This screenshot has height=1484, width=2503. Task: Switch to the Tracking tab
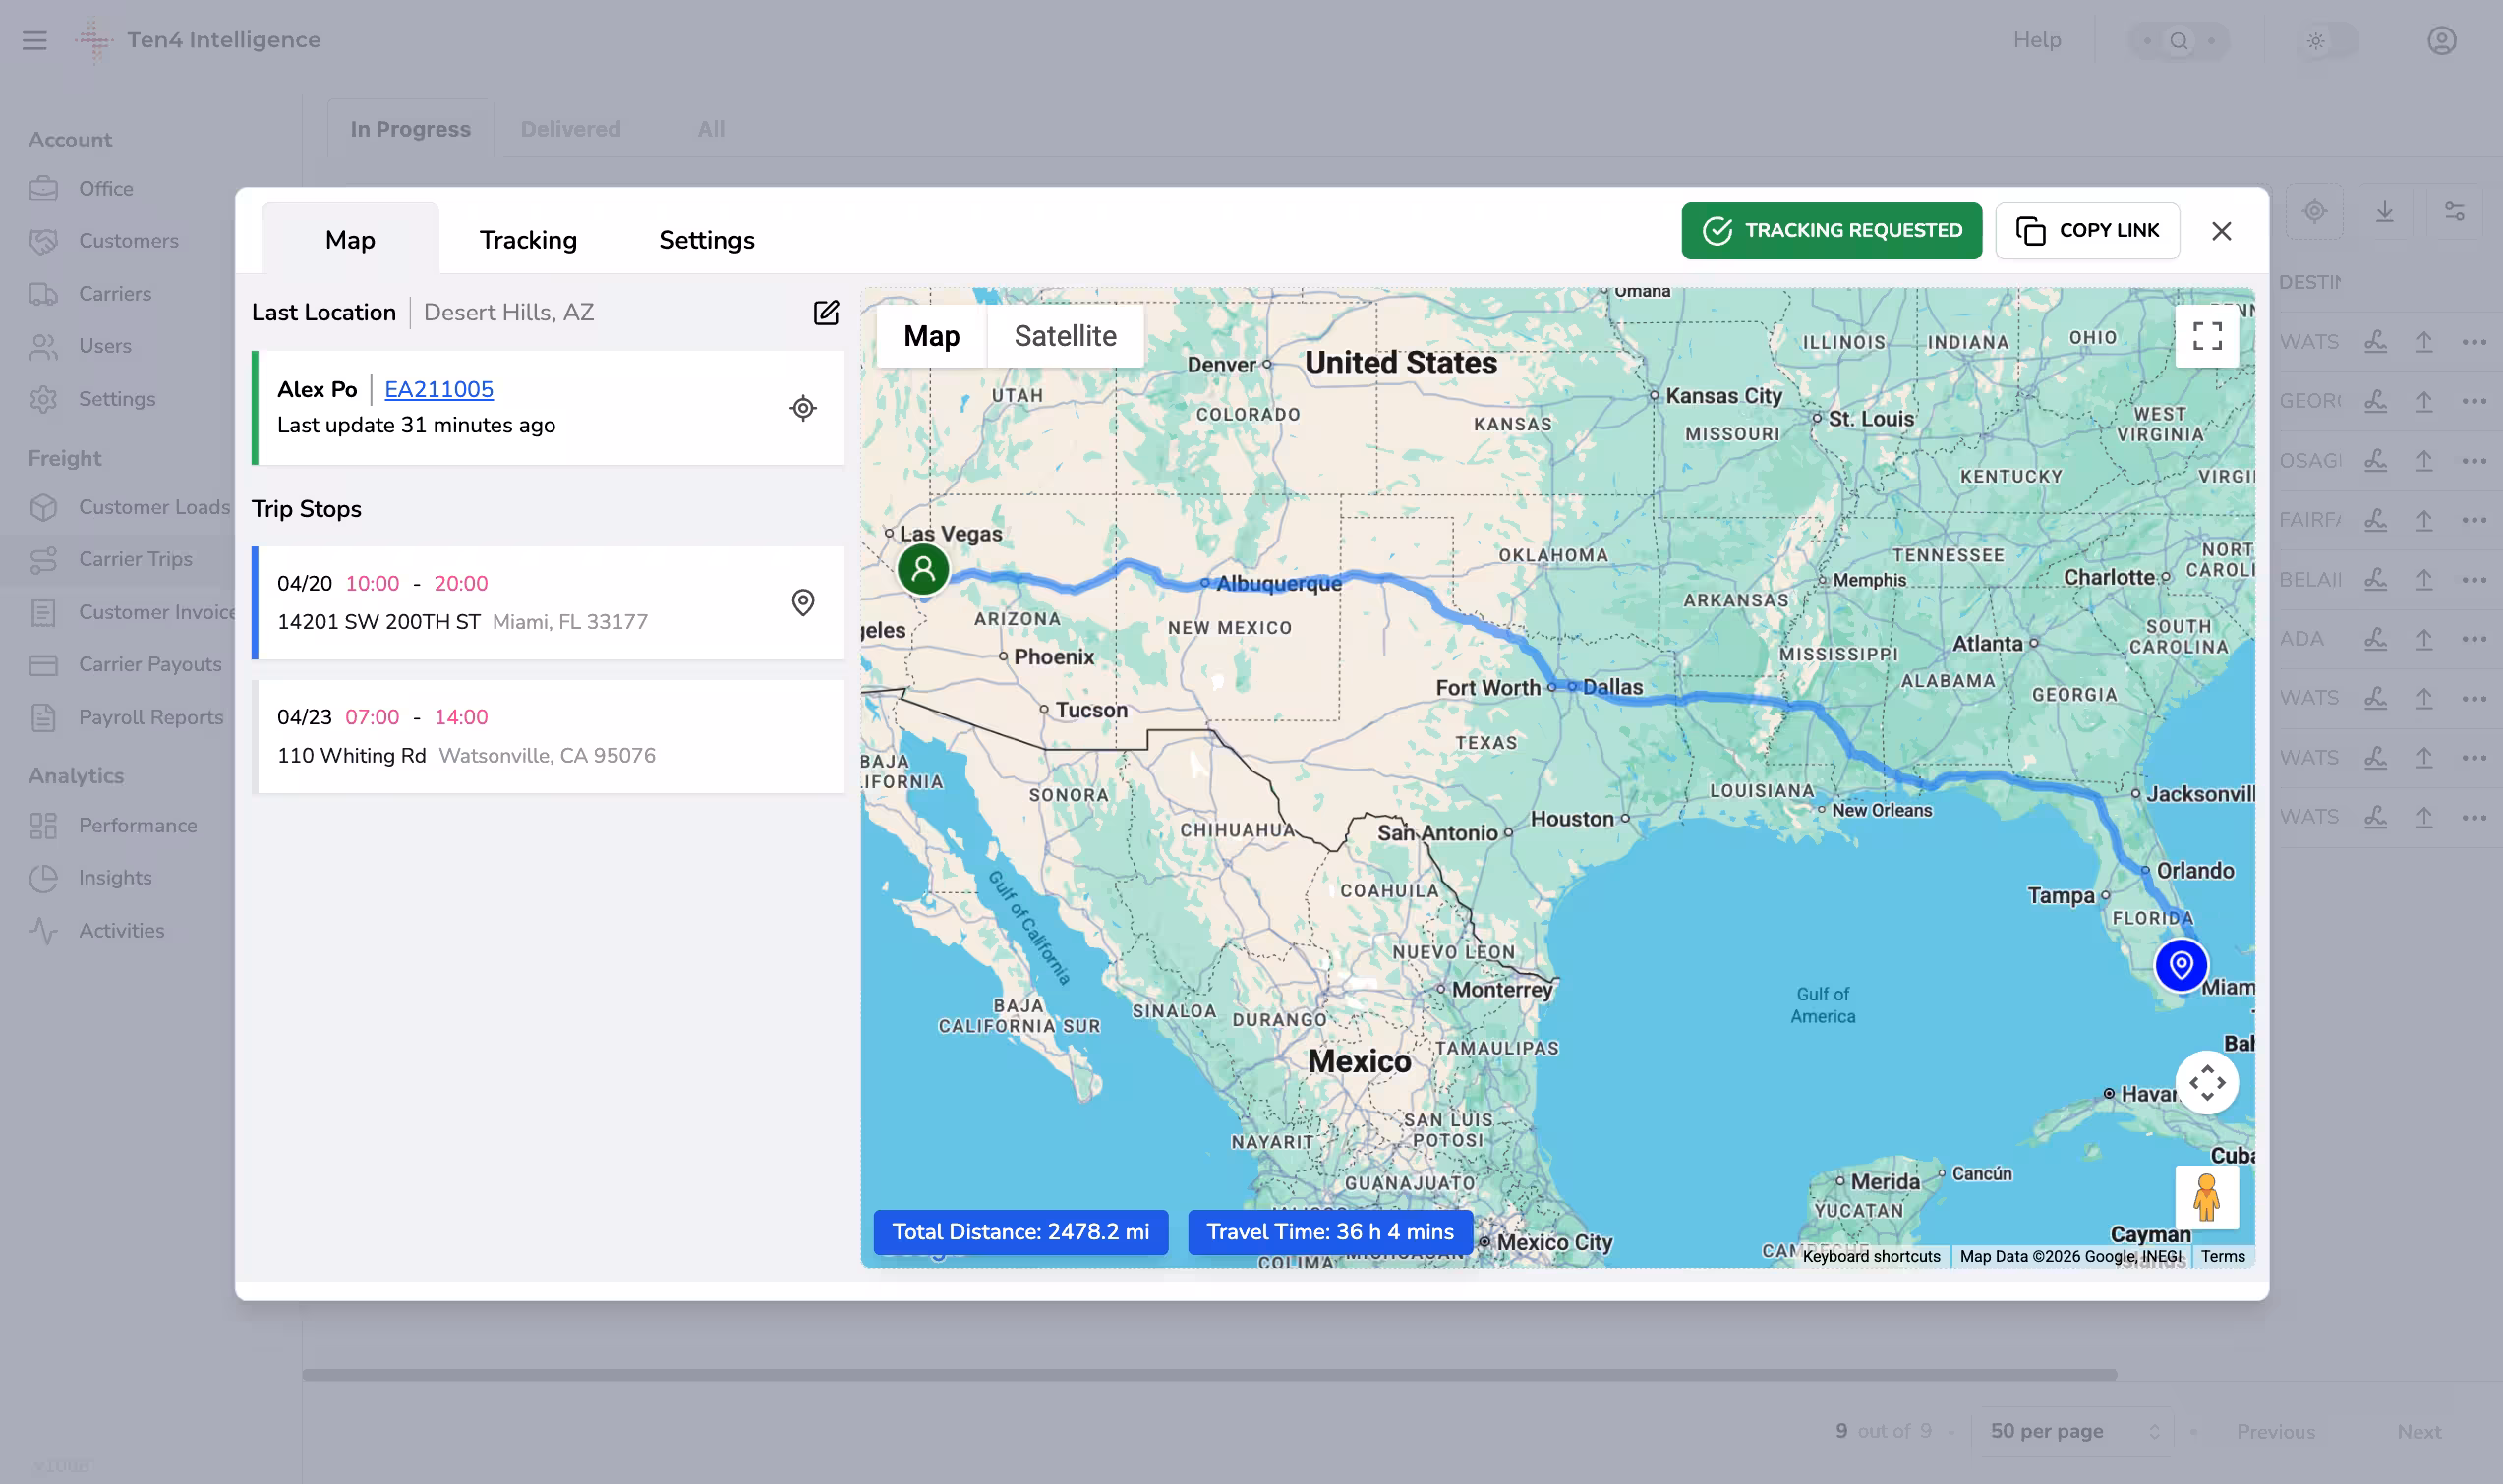click(528, 240)
